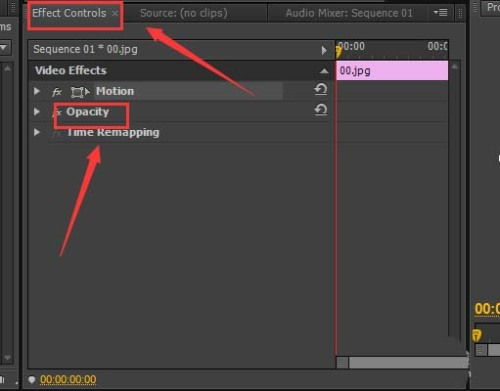Viewport: 500px width, 391px height.
Task: Click the scroll-down arrow in left panel
Action: click(x=7, y=358)
